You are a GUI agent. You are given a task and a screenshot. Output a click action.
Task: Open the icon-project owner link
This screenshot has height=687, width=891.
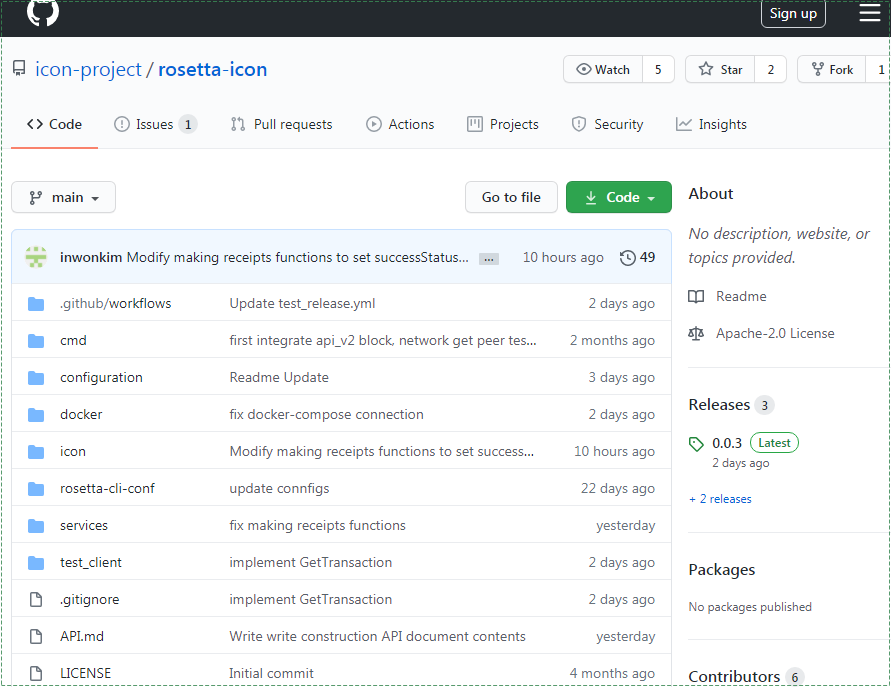[x=88, y=69]
